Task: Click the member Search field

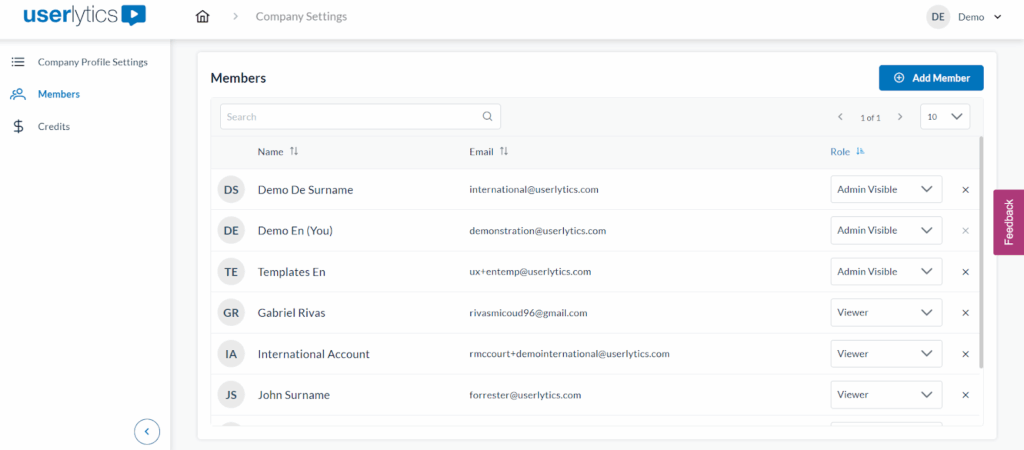Action: pos(350,117)
